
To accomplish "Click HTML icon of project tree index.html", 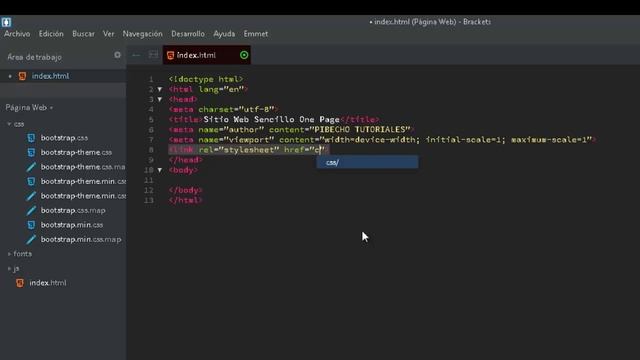I will tap(20, 283).
